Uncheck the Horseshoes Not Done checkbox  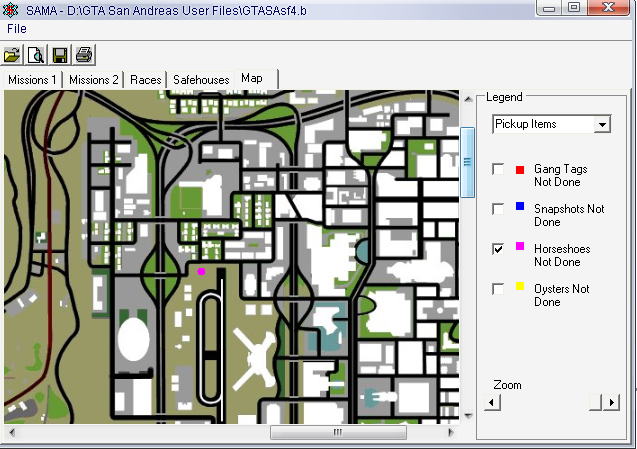498,249
